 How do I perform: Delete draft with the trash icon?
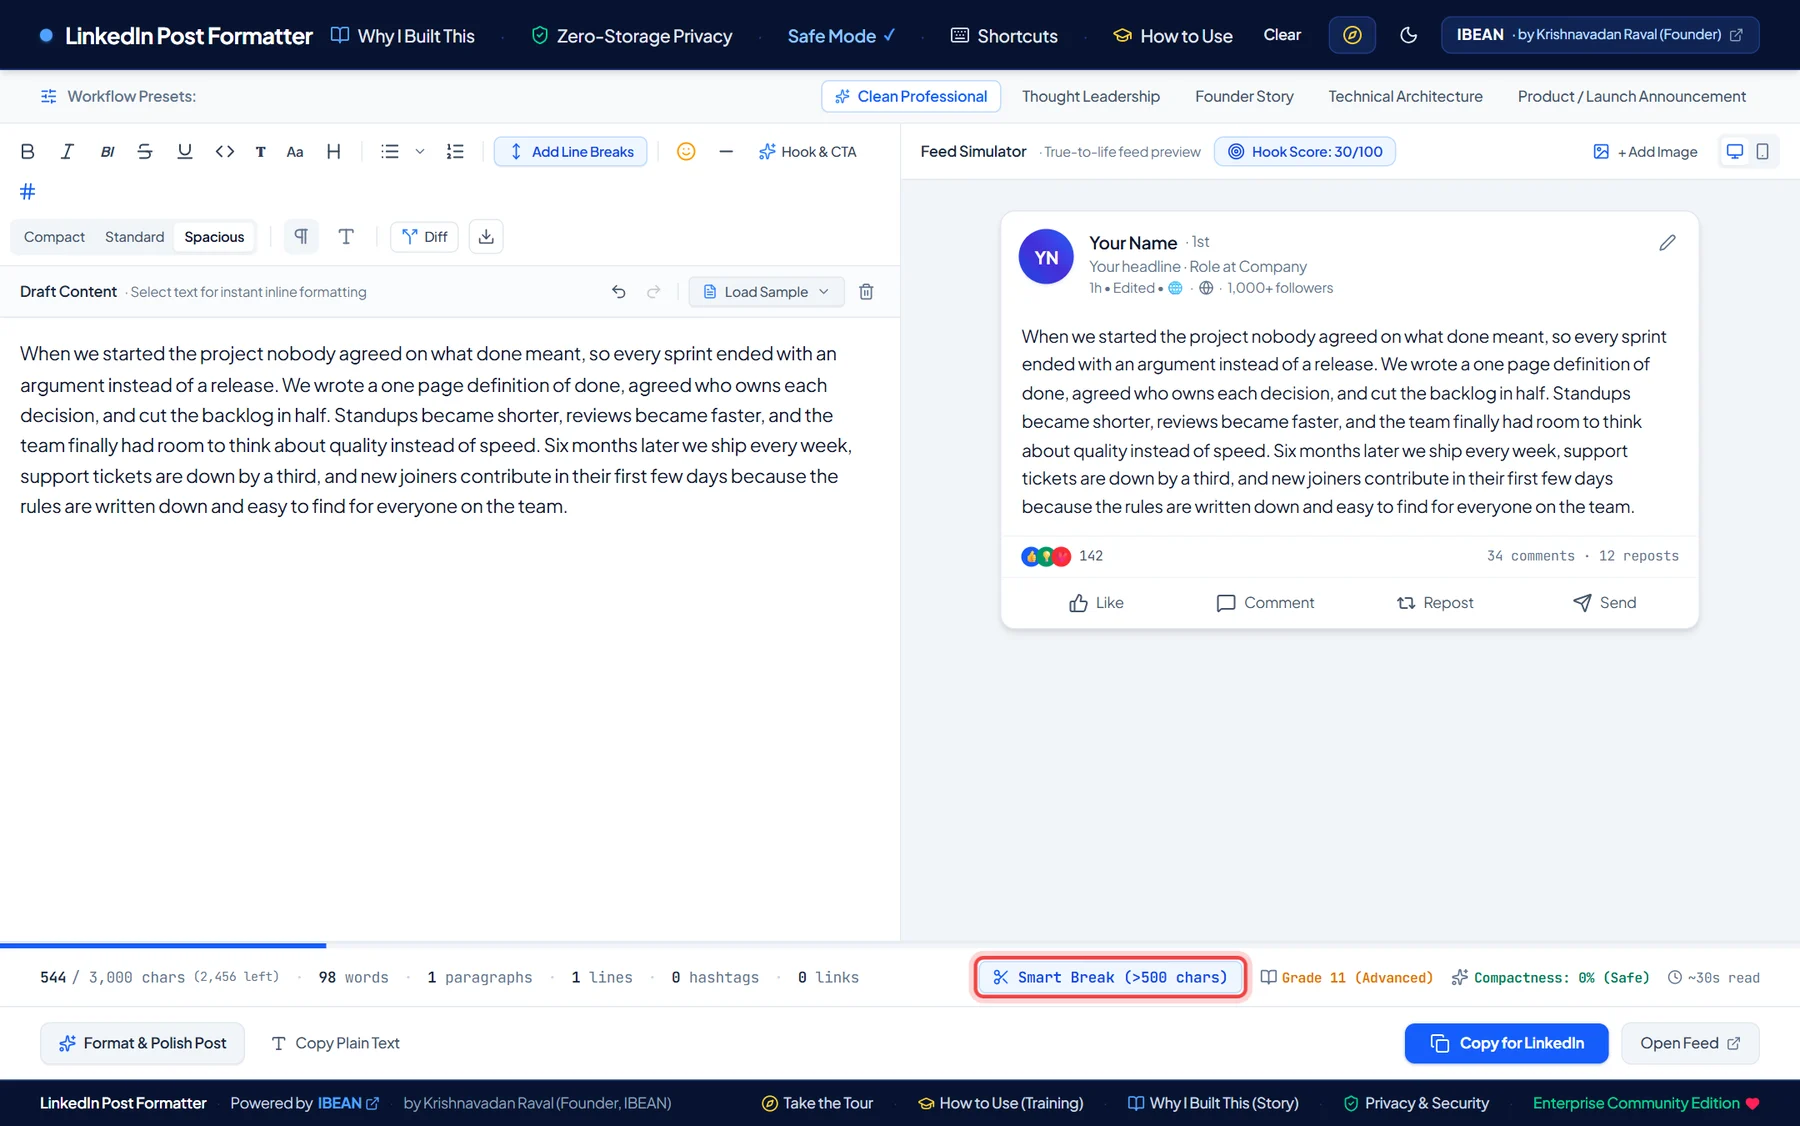click(867, 292)
